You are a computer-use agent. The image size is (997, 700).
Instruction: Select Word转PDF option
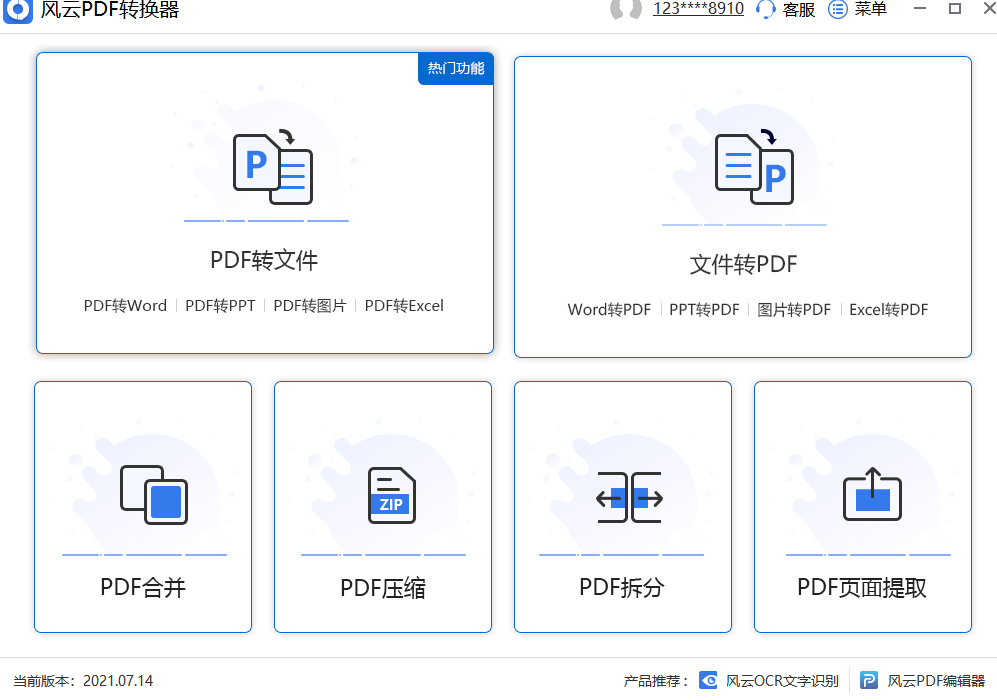[609, 310]
